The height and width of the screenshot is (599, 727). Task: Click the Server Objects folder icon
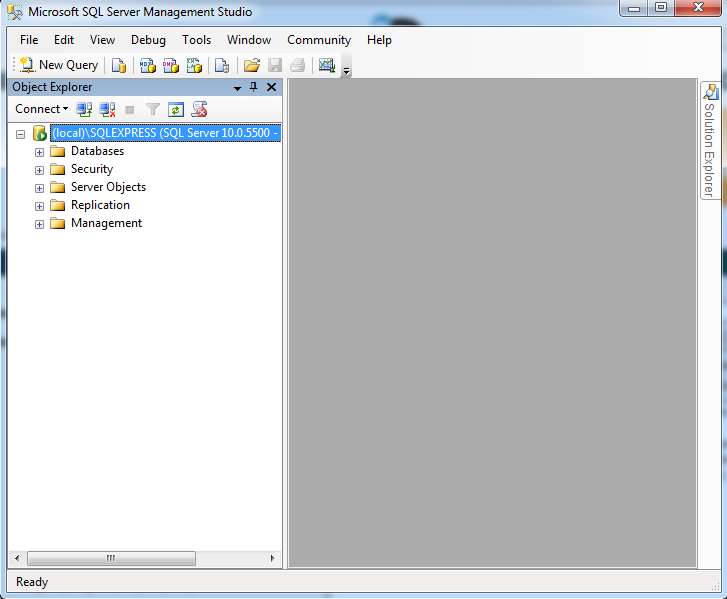tap(57, 187)
